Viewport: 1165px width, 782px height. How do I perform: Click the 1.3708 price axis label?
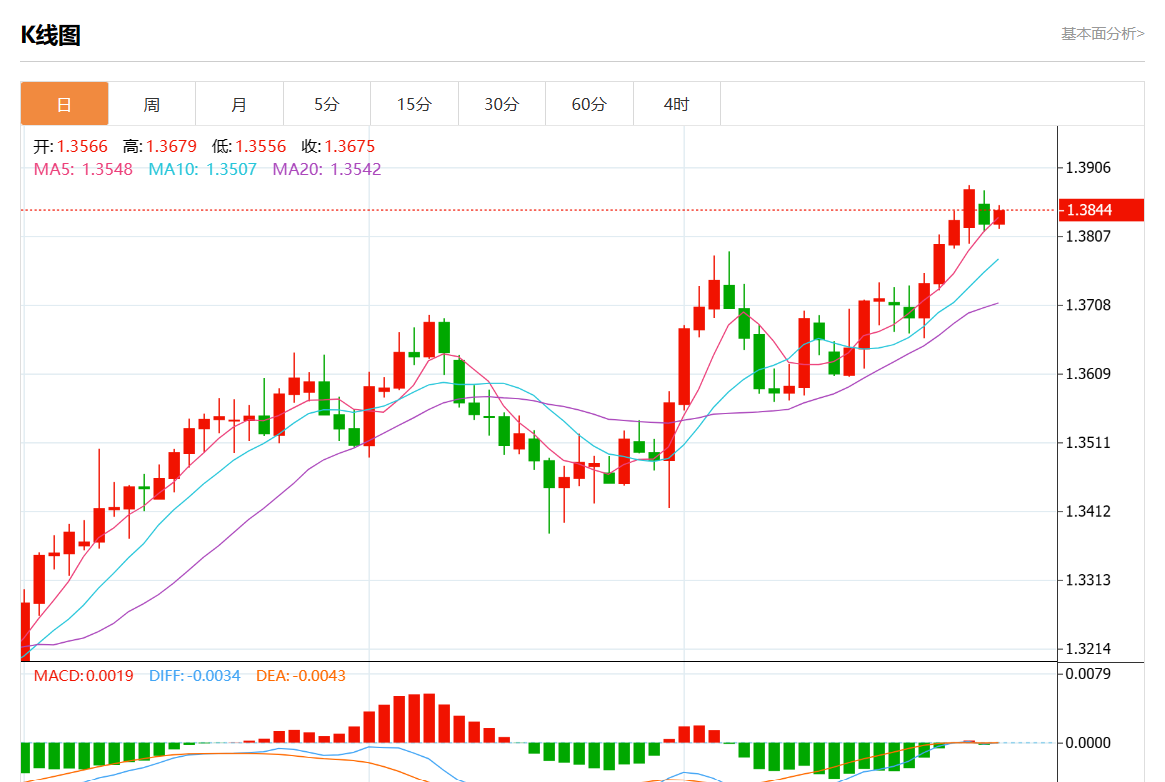tap(1088, 305)
